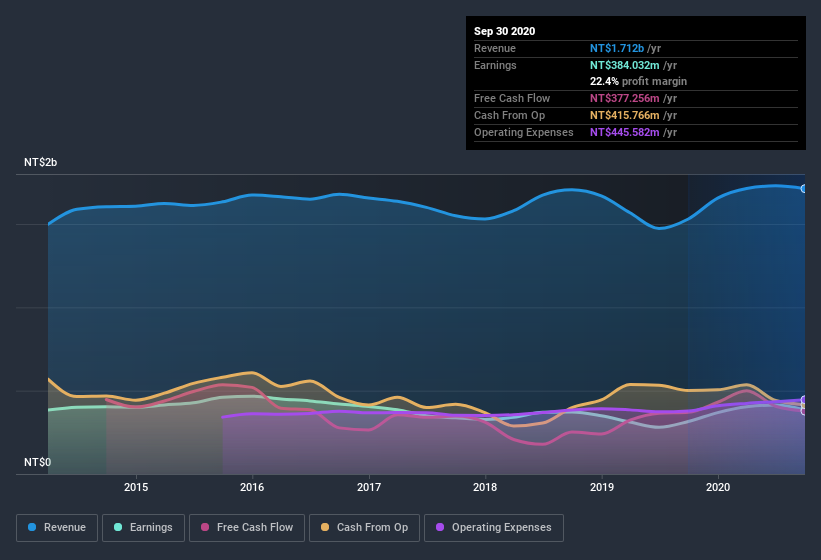Click the tooltip Earnings row label

(x=495, y=65)
